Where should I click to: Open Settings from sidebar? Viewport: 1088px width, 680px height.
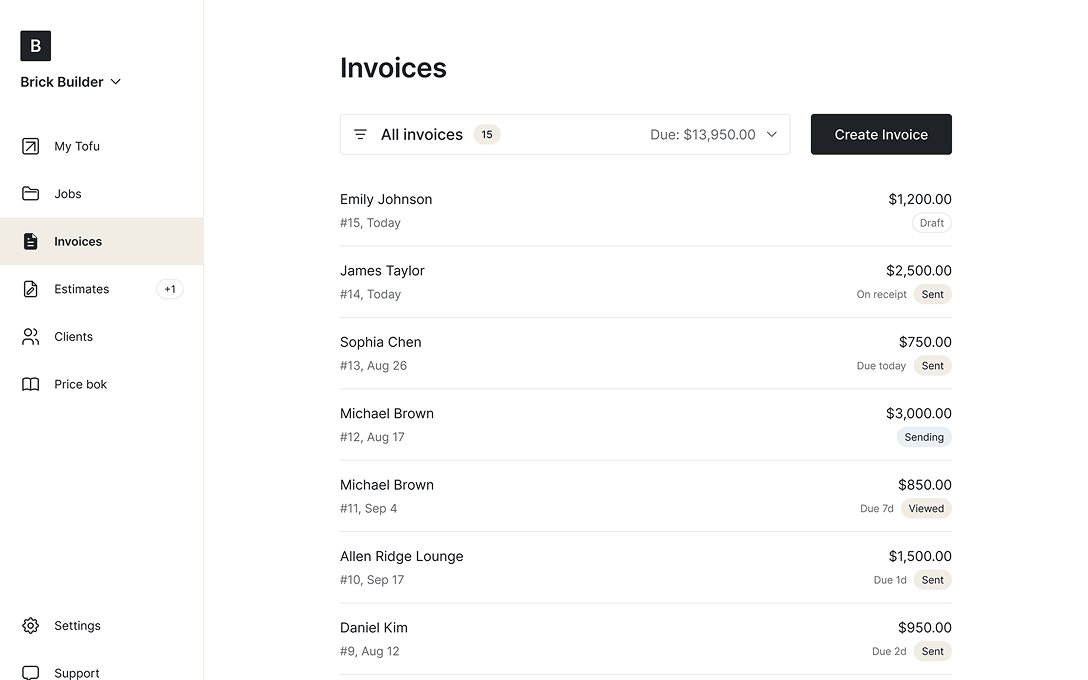point(102,626)
